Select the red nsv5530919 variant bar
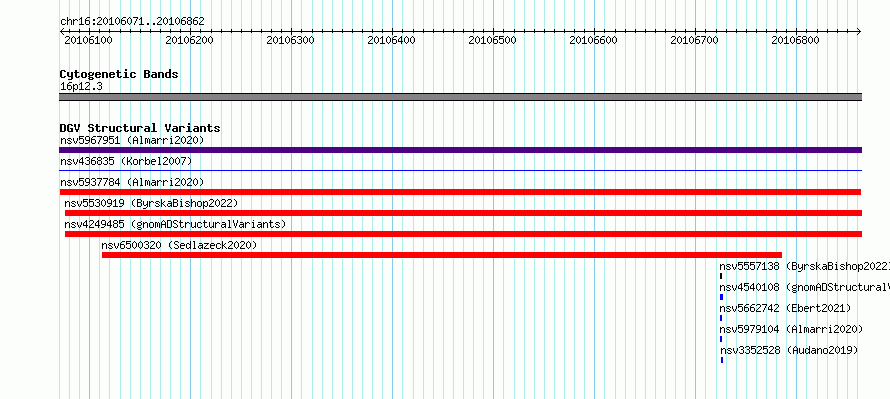The image size is (890, 399). point(463,213)
